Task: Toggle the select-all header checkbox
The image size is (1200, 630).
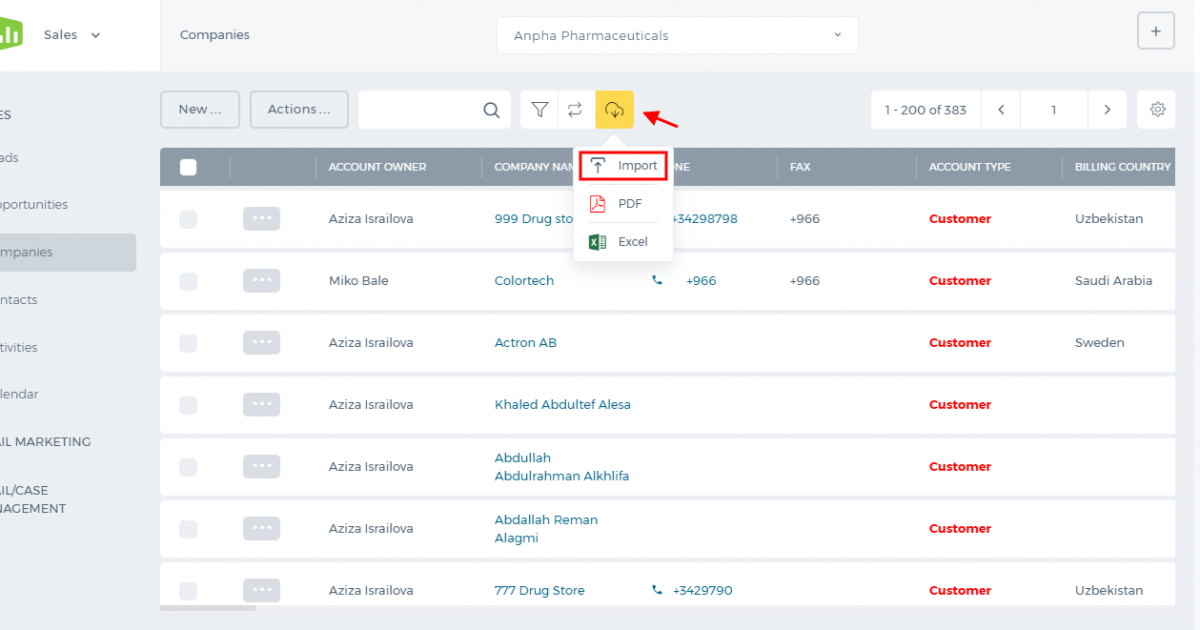Action: [x=188, y=167]
